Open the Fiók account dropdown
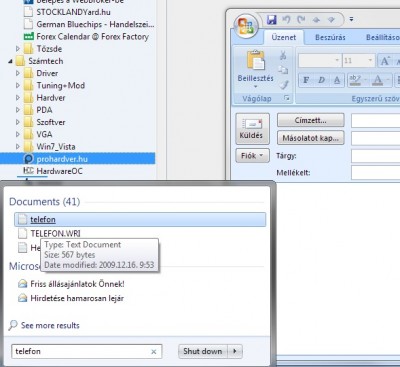Viewport: 400px width, 367px height. click(x=252, y=156)
